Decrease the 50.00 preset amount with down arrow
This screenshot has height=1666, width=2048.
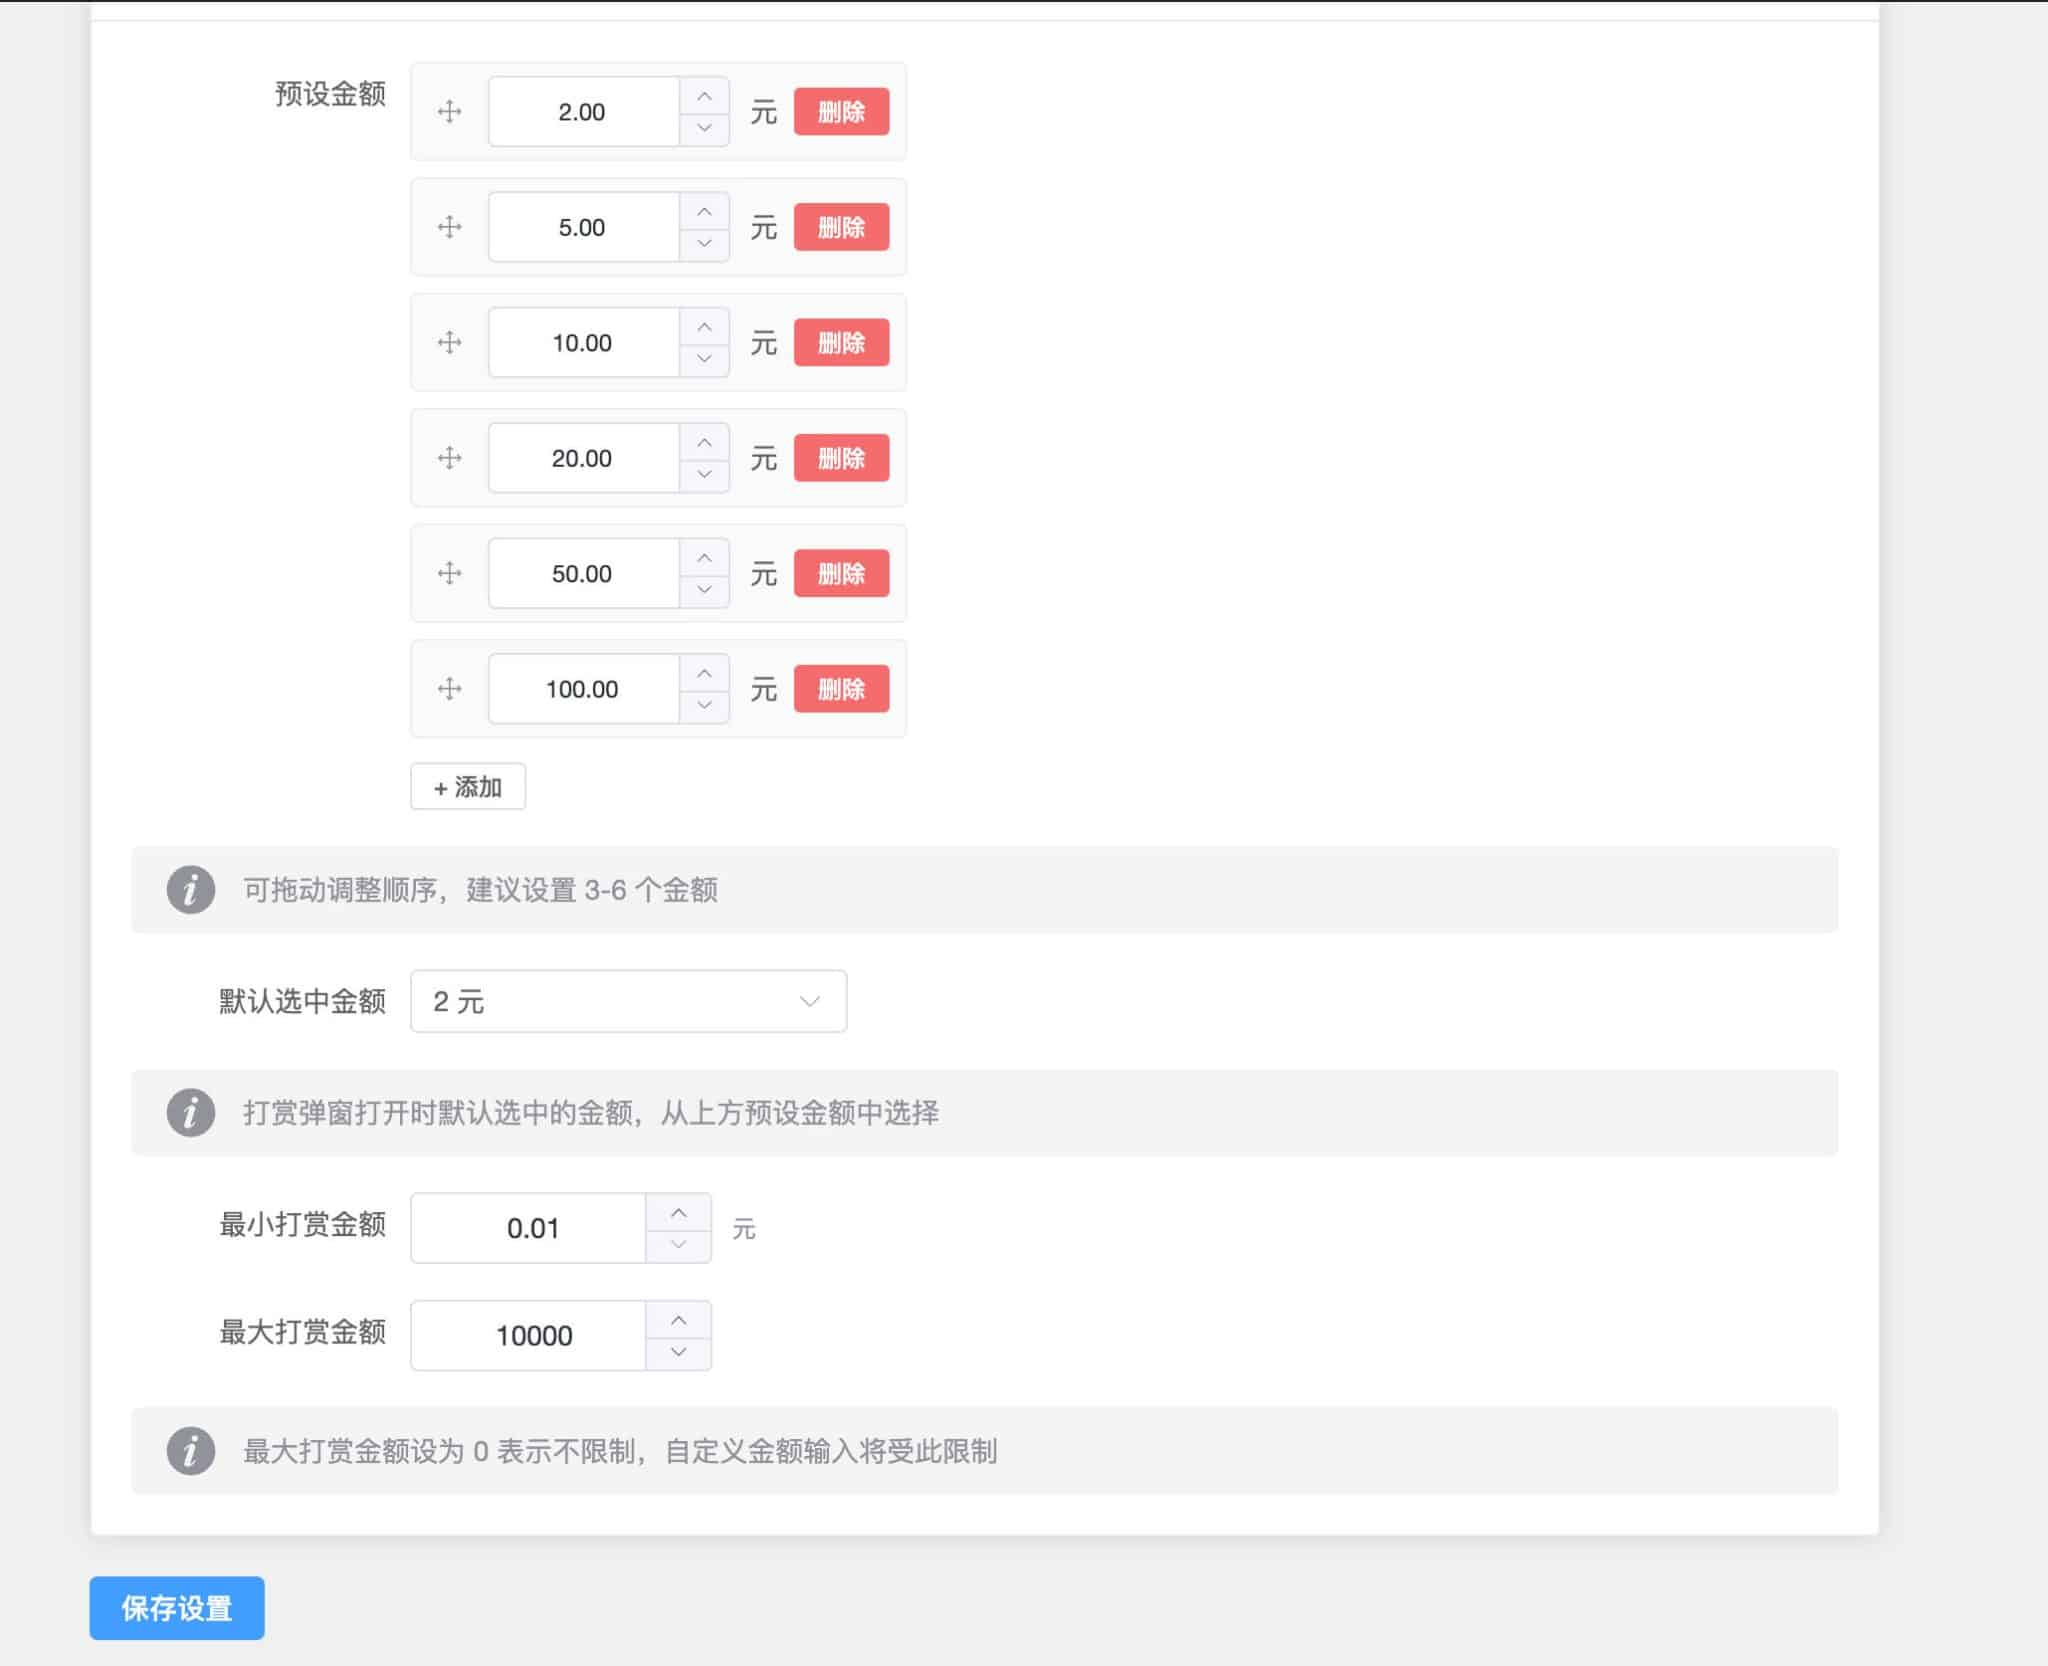[704, 590]
